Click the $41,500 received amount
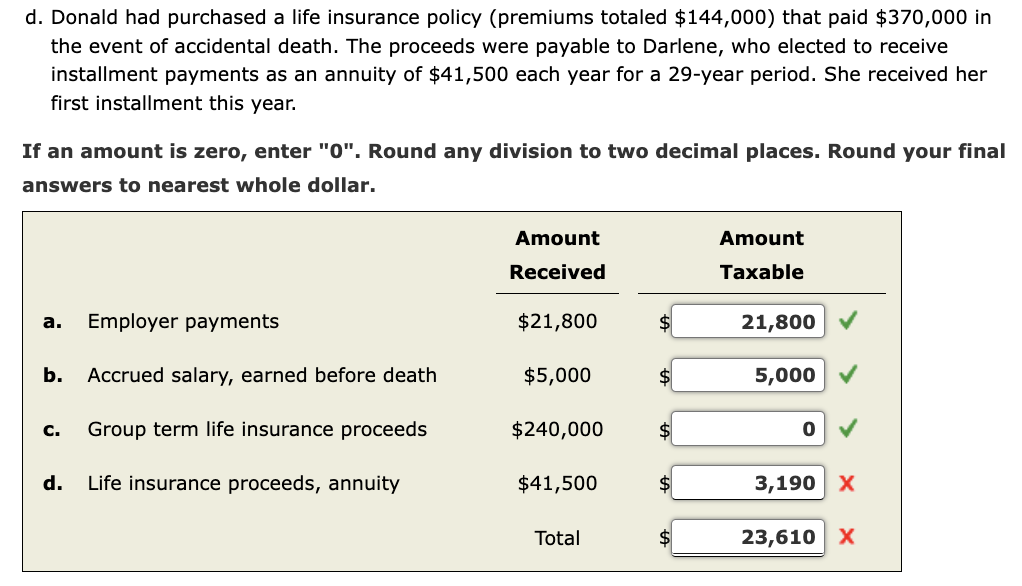The image size is (1022, 586). pyautogui.click(x=557, y=483)
